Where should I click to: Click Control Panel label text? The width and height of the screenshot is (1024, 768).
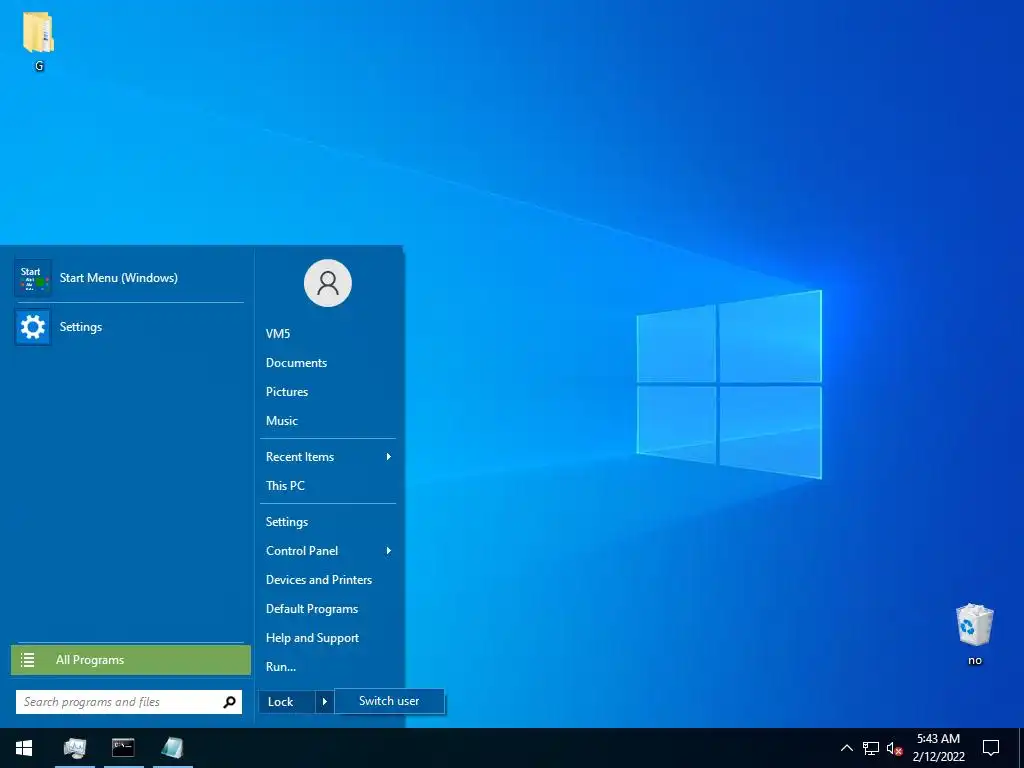click(302, 551)
